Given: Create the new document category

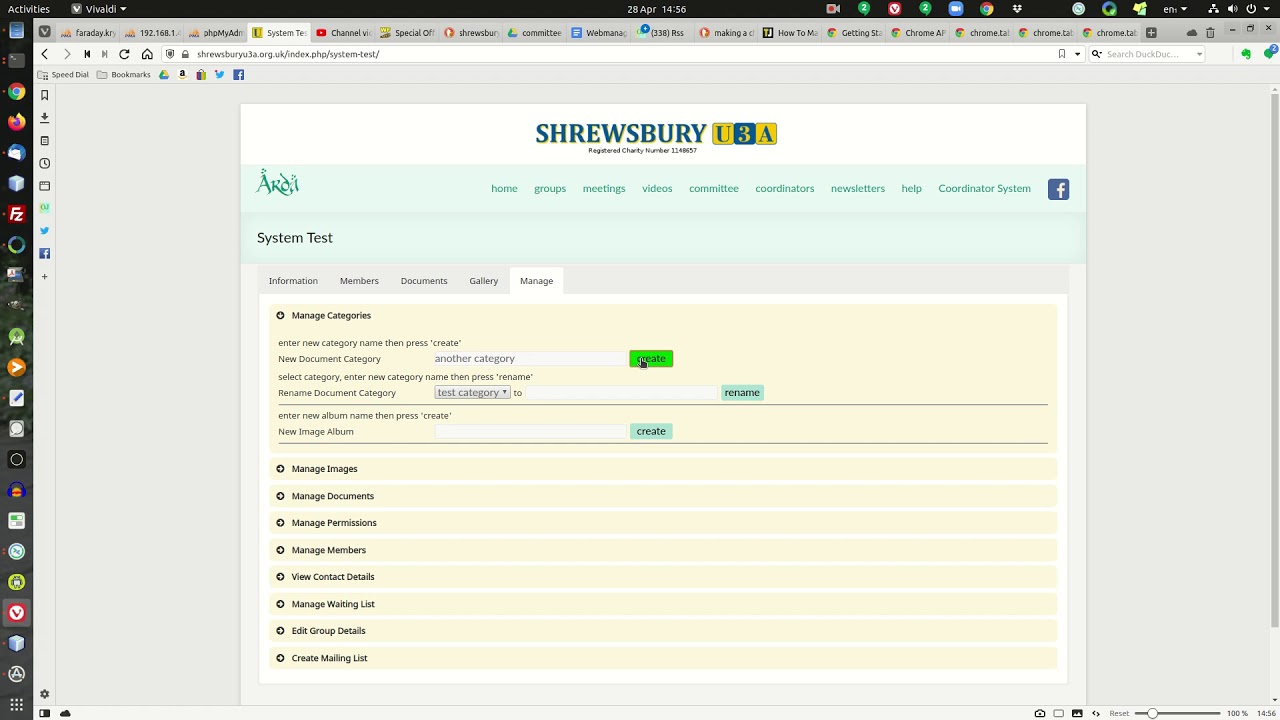Looking at the screenshot, I should [651, 359].
